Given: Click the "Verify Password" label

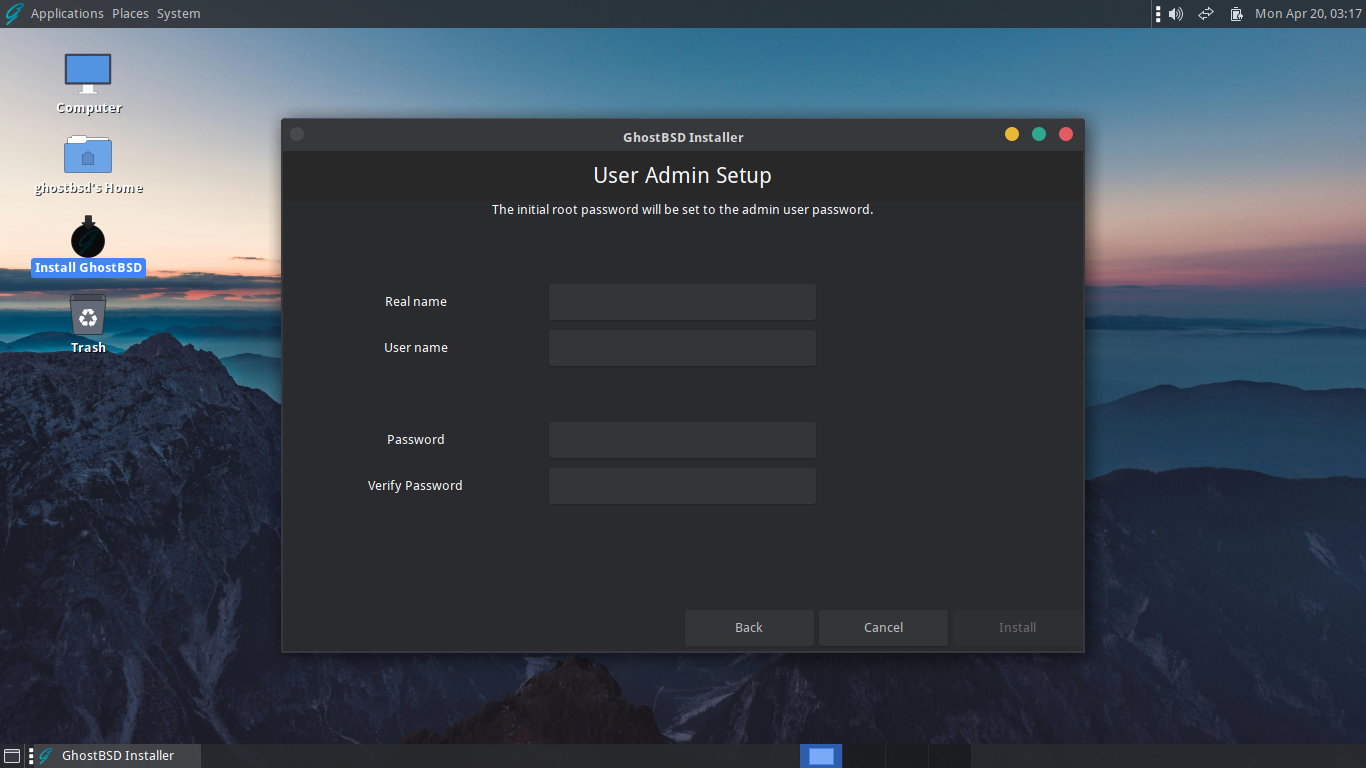Looking at the screenshot, I should coord(415,486).
